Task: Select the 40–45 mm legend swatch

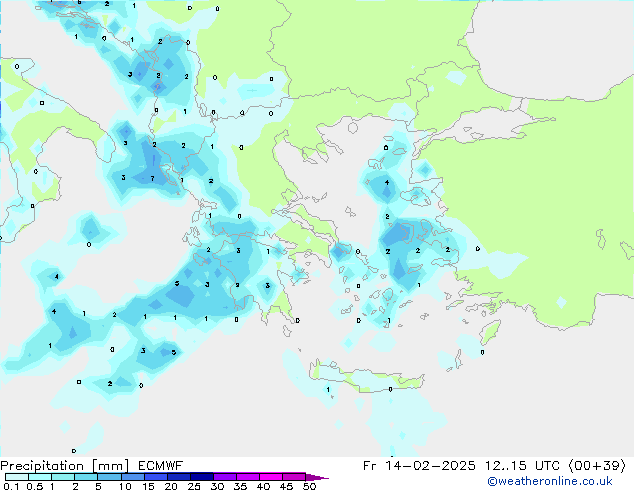Action: (x=271, y=477)
